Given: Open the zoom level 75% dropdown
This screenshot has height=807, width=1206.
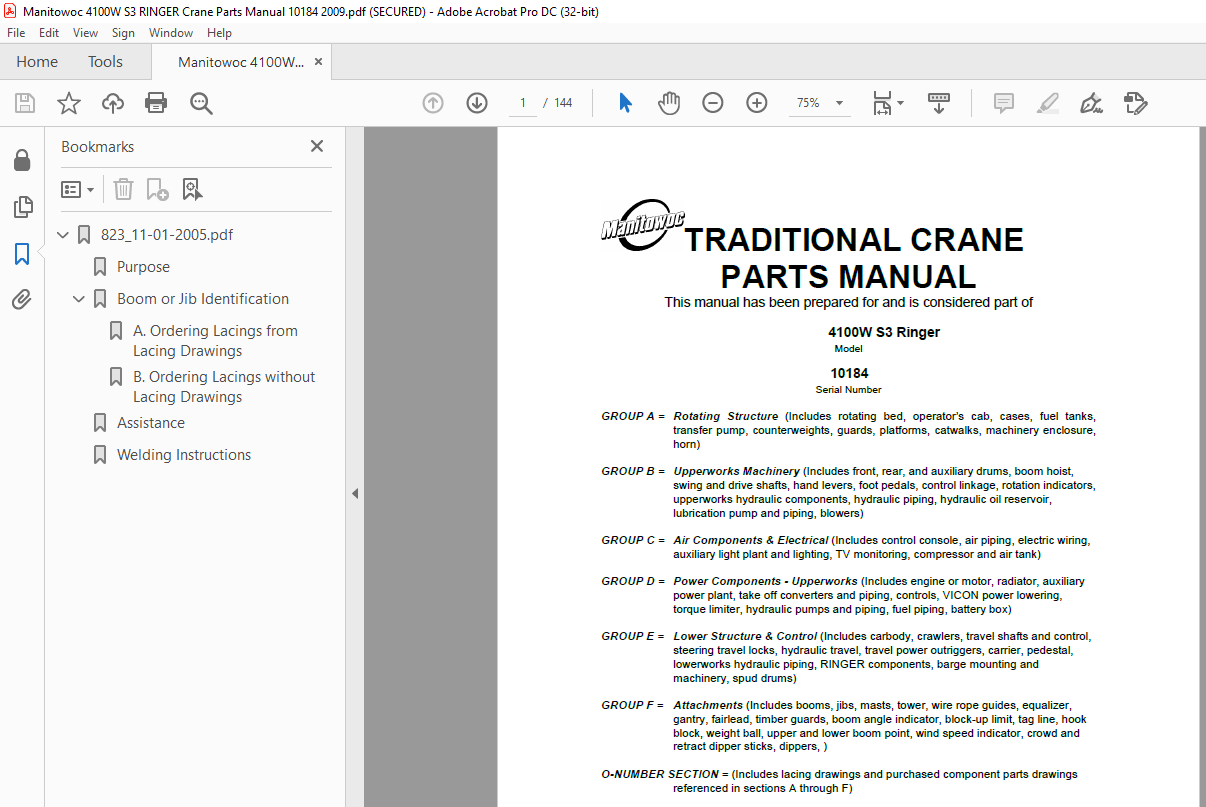Looking at the screenshot, I should click(820, 103).
